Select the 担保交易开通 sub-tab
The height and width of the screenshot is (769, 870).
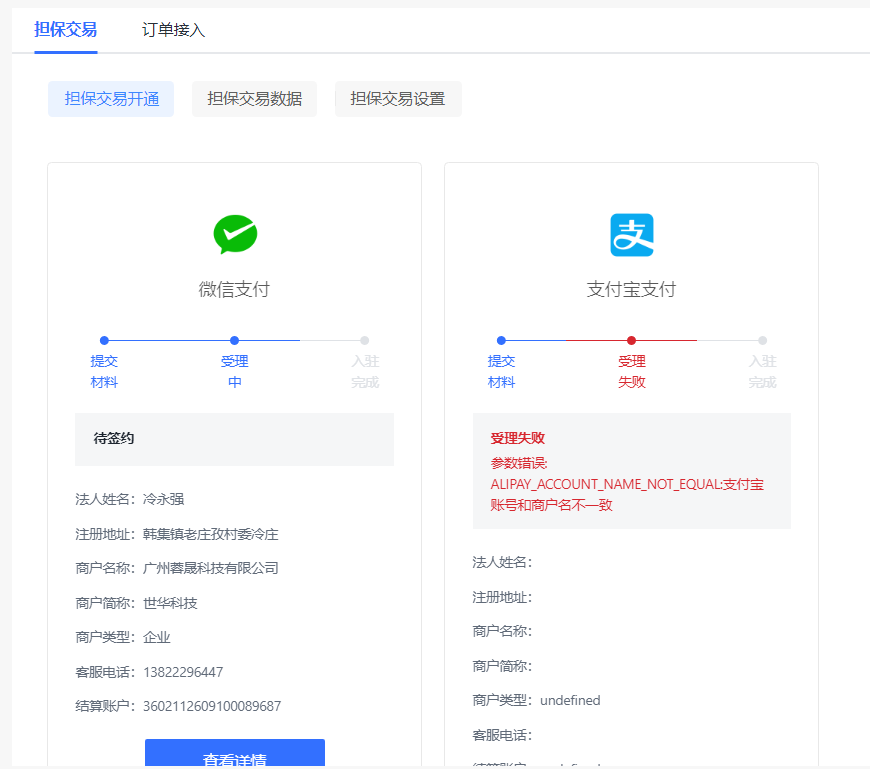111,99
